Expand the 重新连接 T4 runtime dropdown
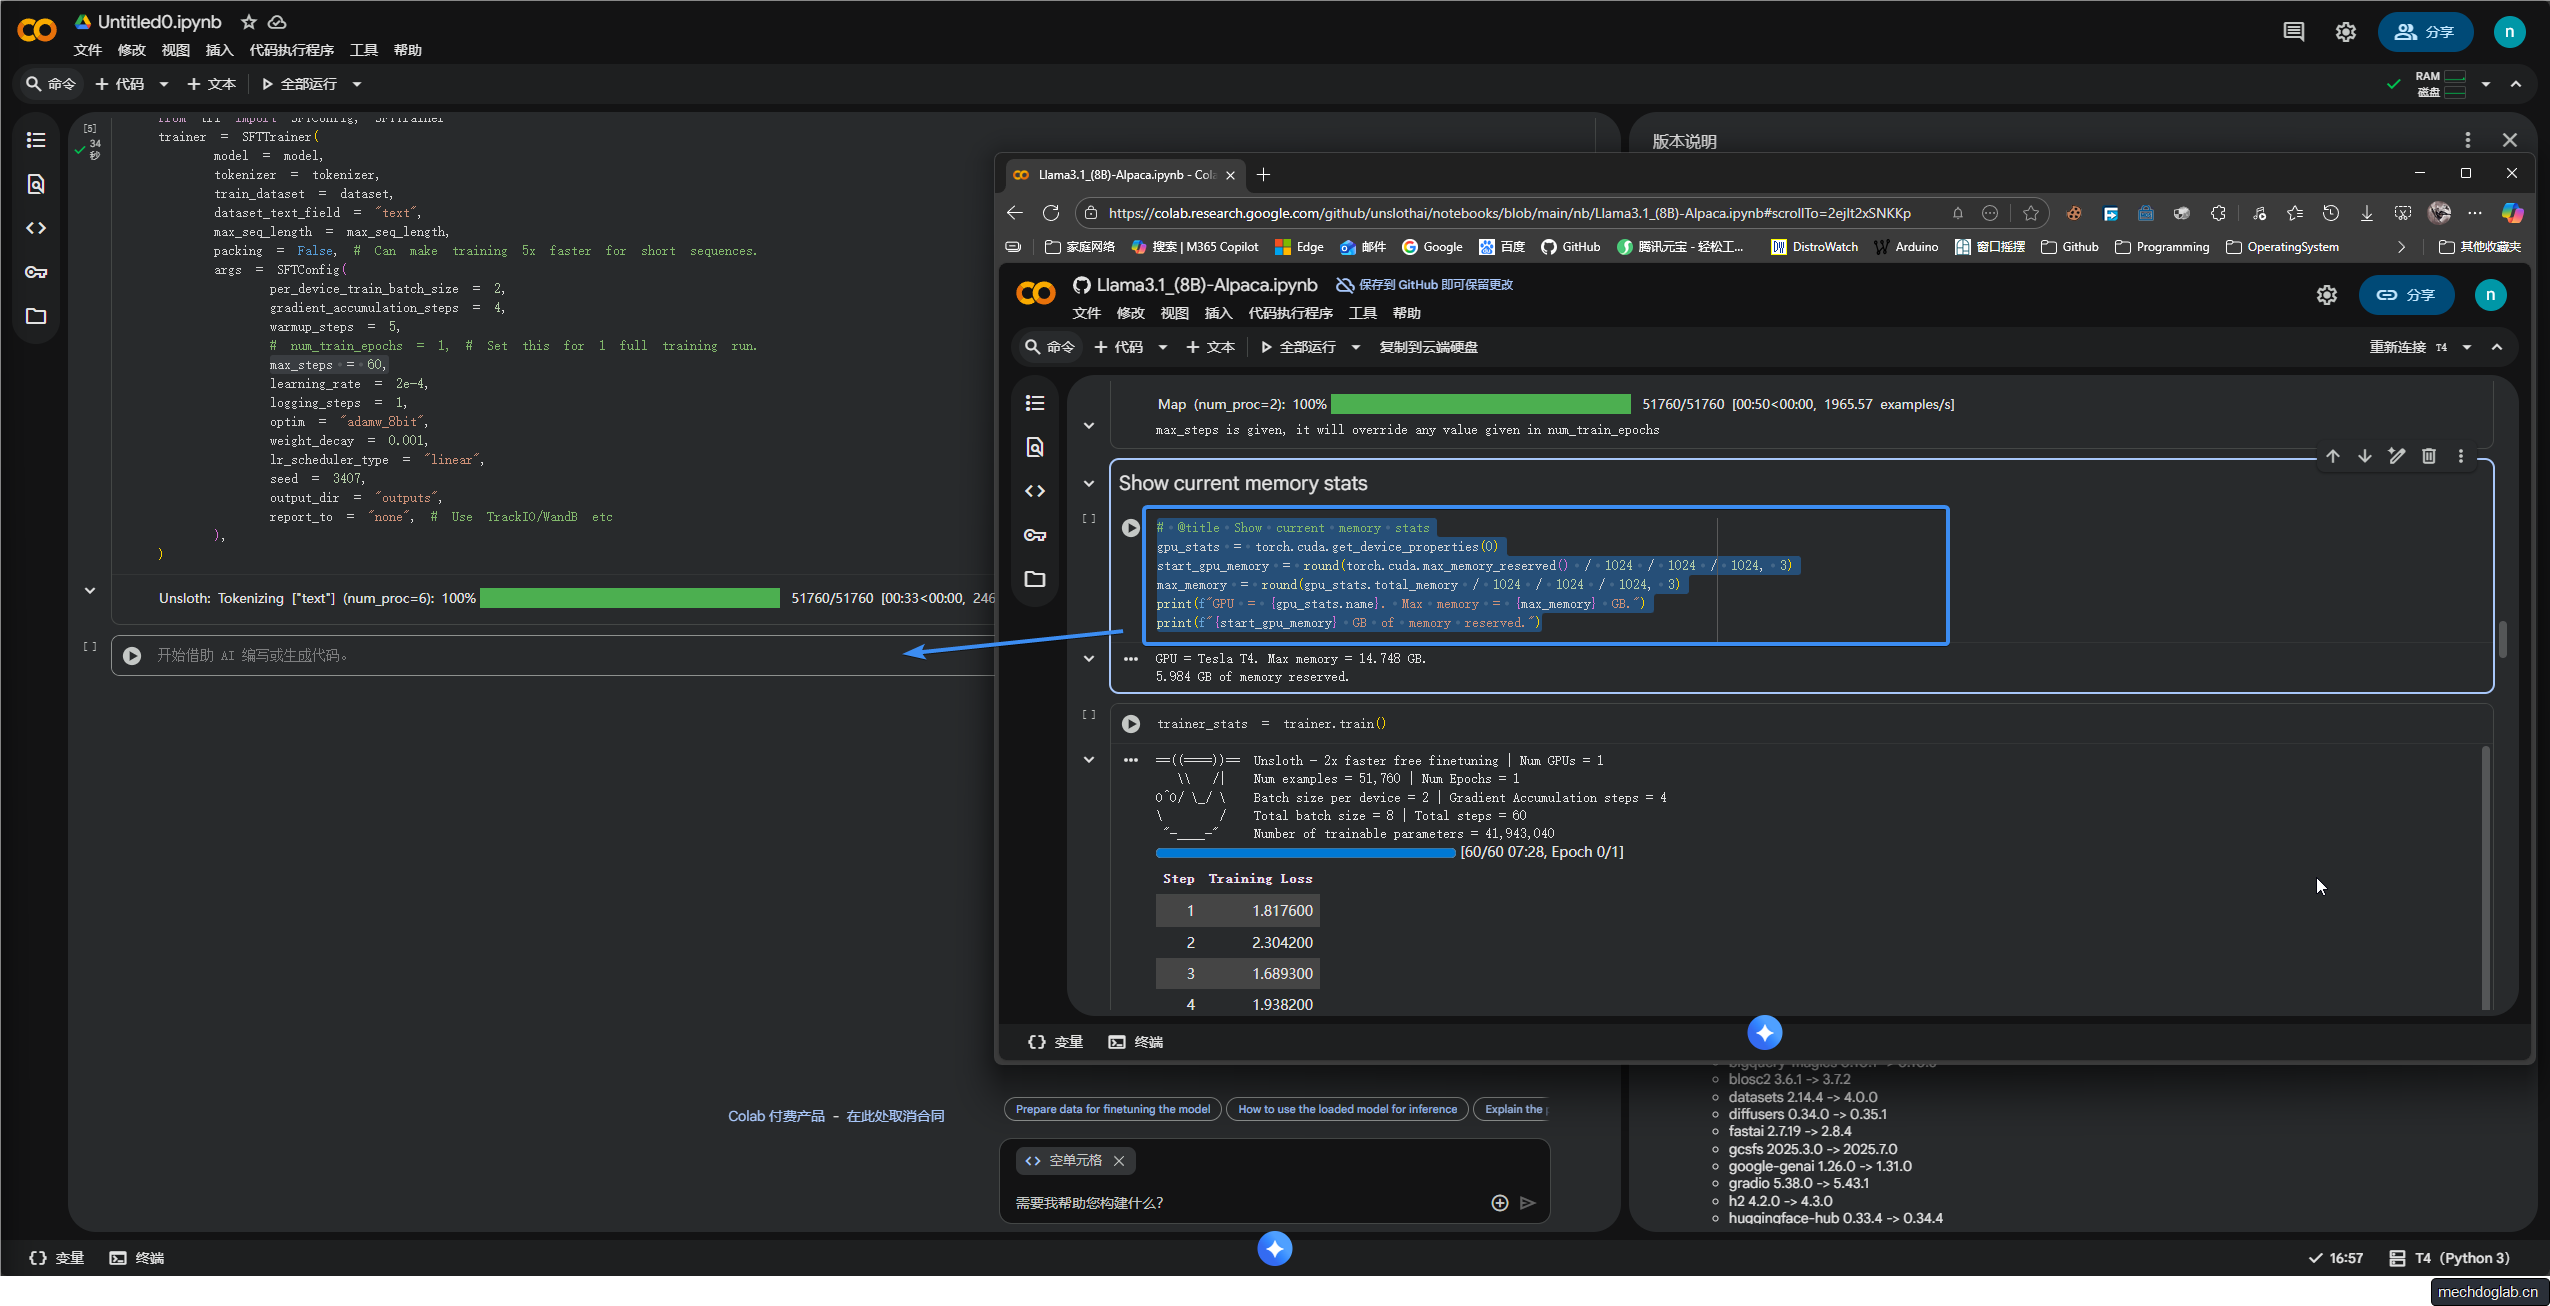This screenshot has width=2550, height=1306. coord(2466,347)
